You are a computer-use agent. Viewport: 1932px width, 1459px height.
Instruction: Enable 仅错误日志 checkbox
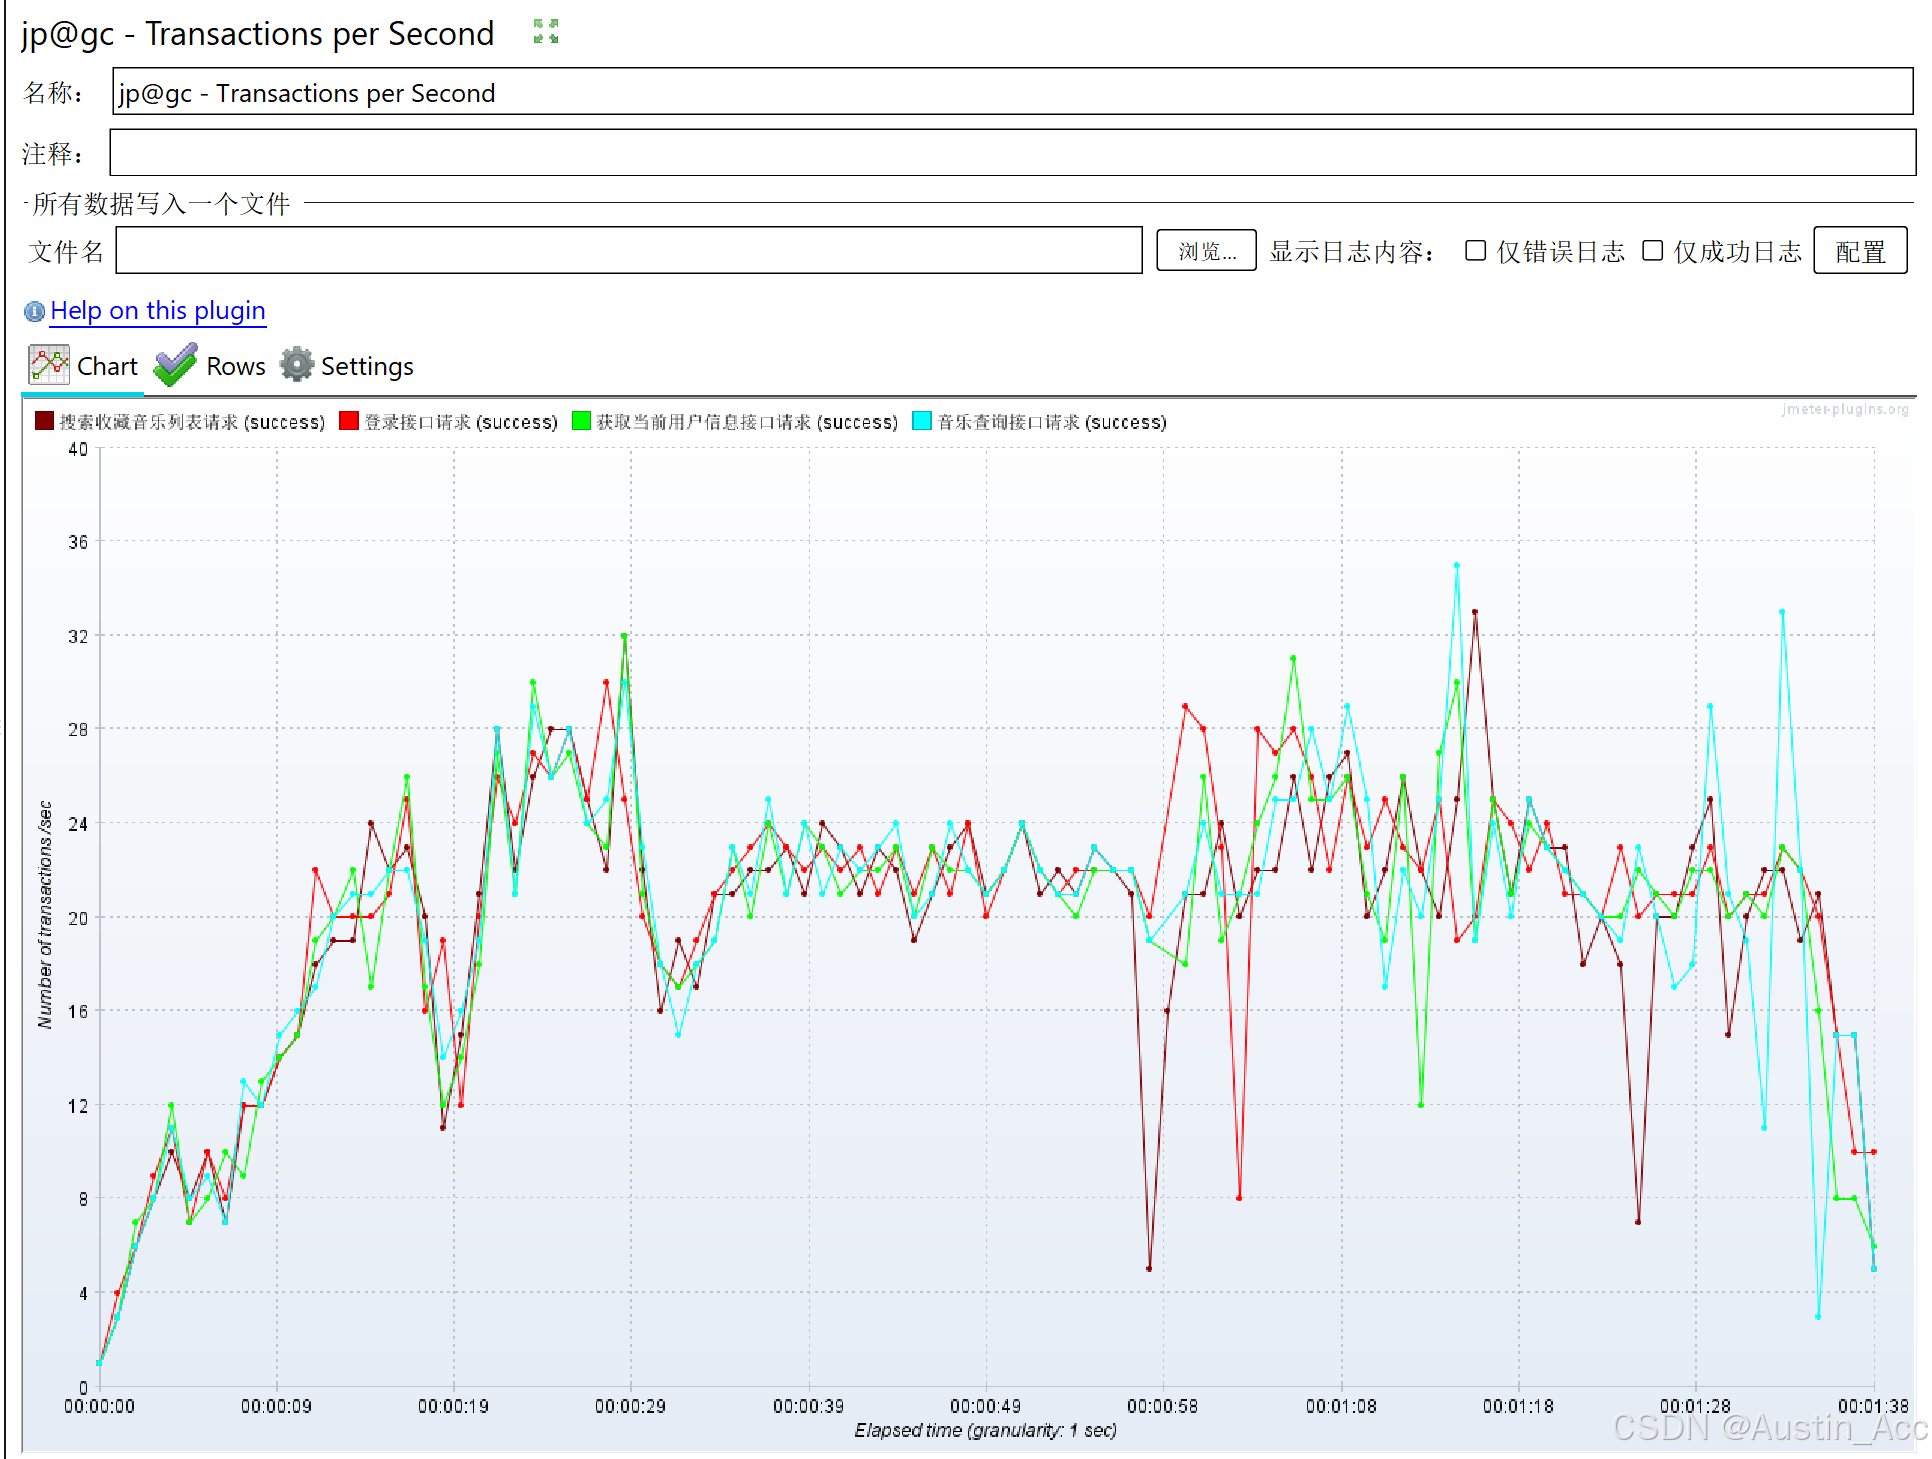1475,251
